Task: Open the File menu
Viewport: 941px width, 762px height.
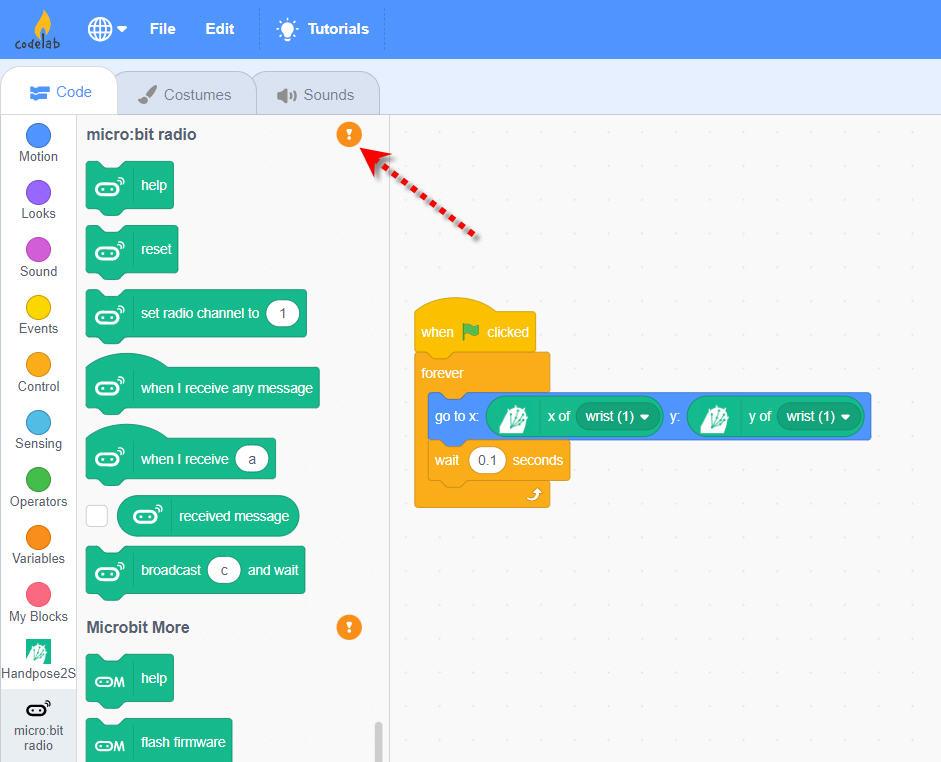Action: (163, 29)
